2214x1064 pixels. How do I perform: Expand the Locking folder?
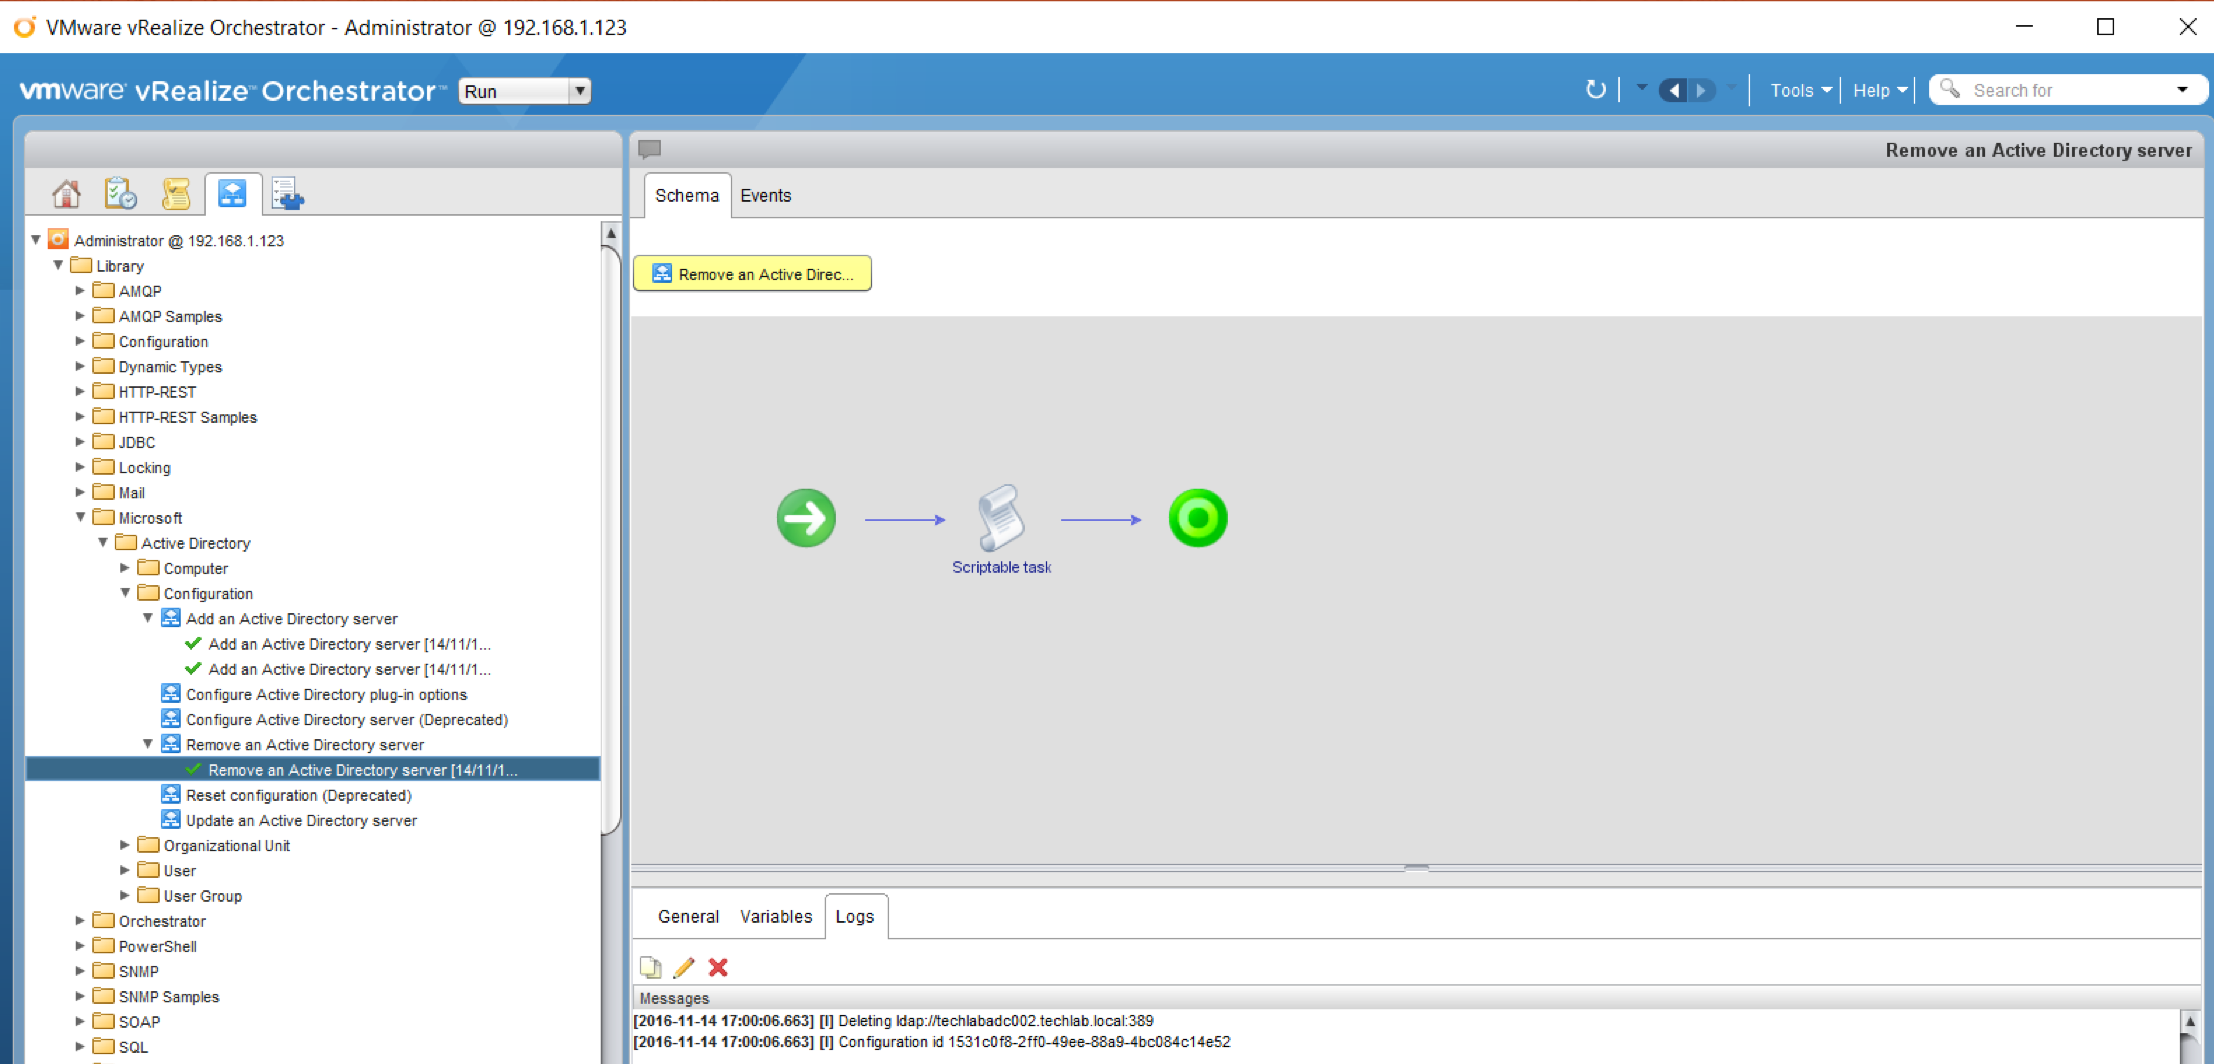pyautogui.click(x=81, y=466)
